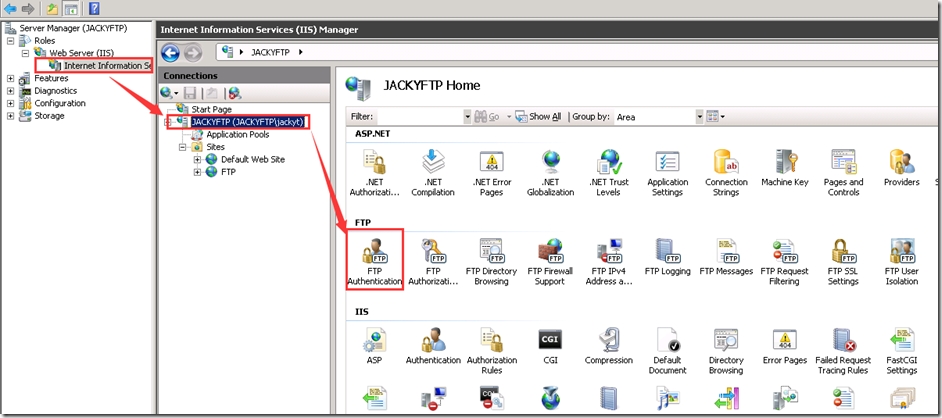
Task: Open .NET Error Pages
Action: coord(491,173)
